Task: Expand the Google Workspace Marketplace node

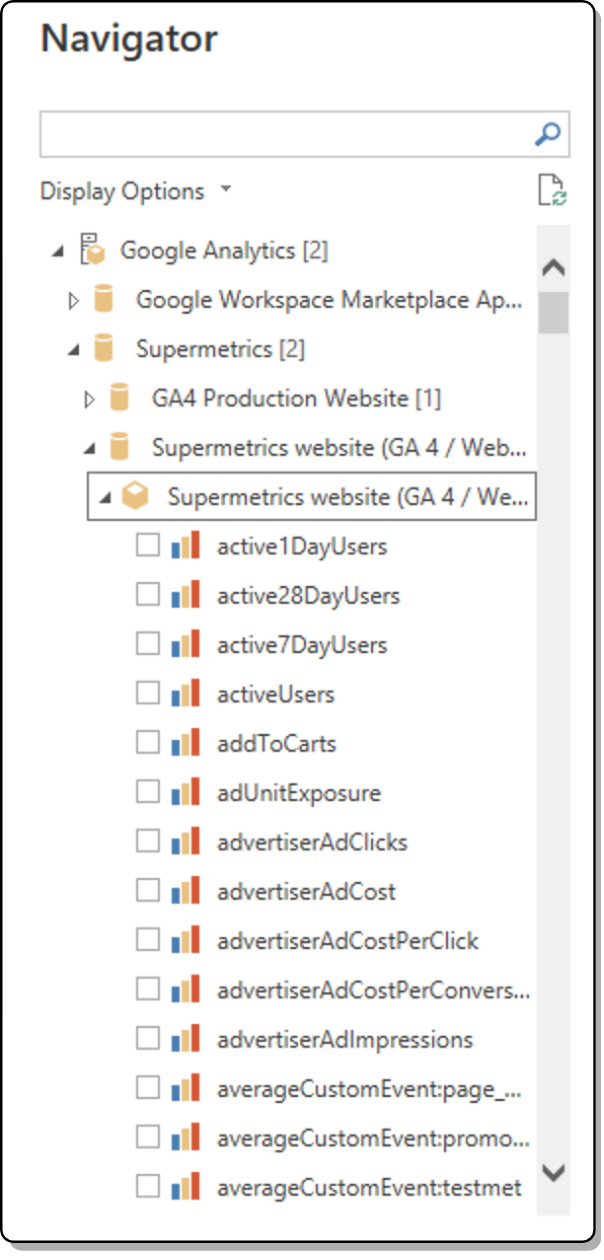Action: pyautogui.click(x=73, y=299)
